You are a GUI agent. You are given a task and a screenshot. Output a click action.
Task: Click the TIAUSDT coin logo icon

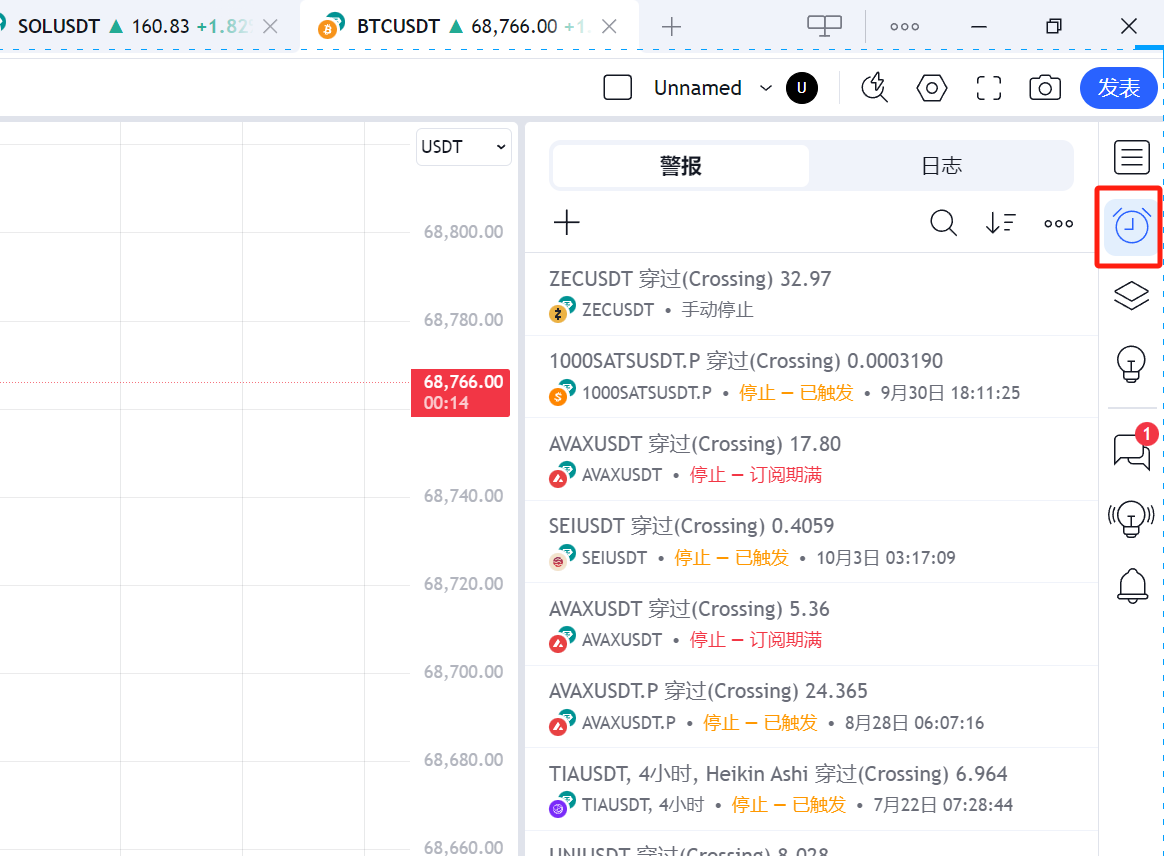pyautogui.click(x=561, y=805)
